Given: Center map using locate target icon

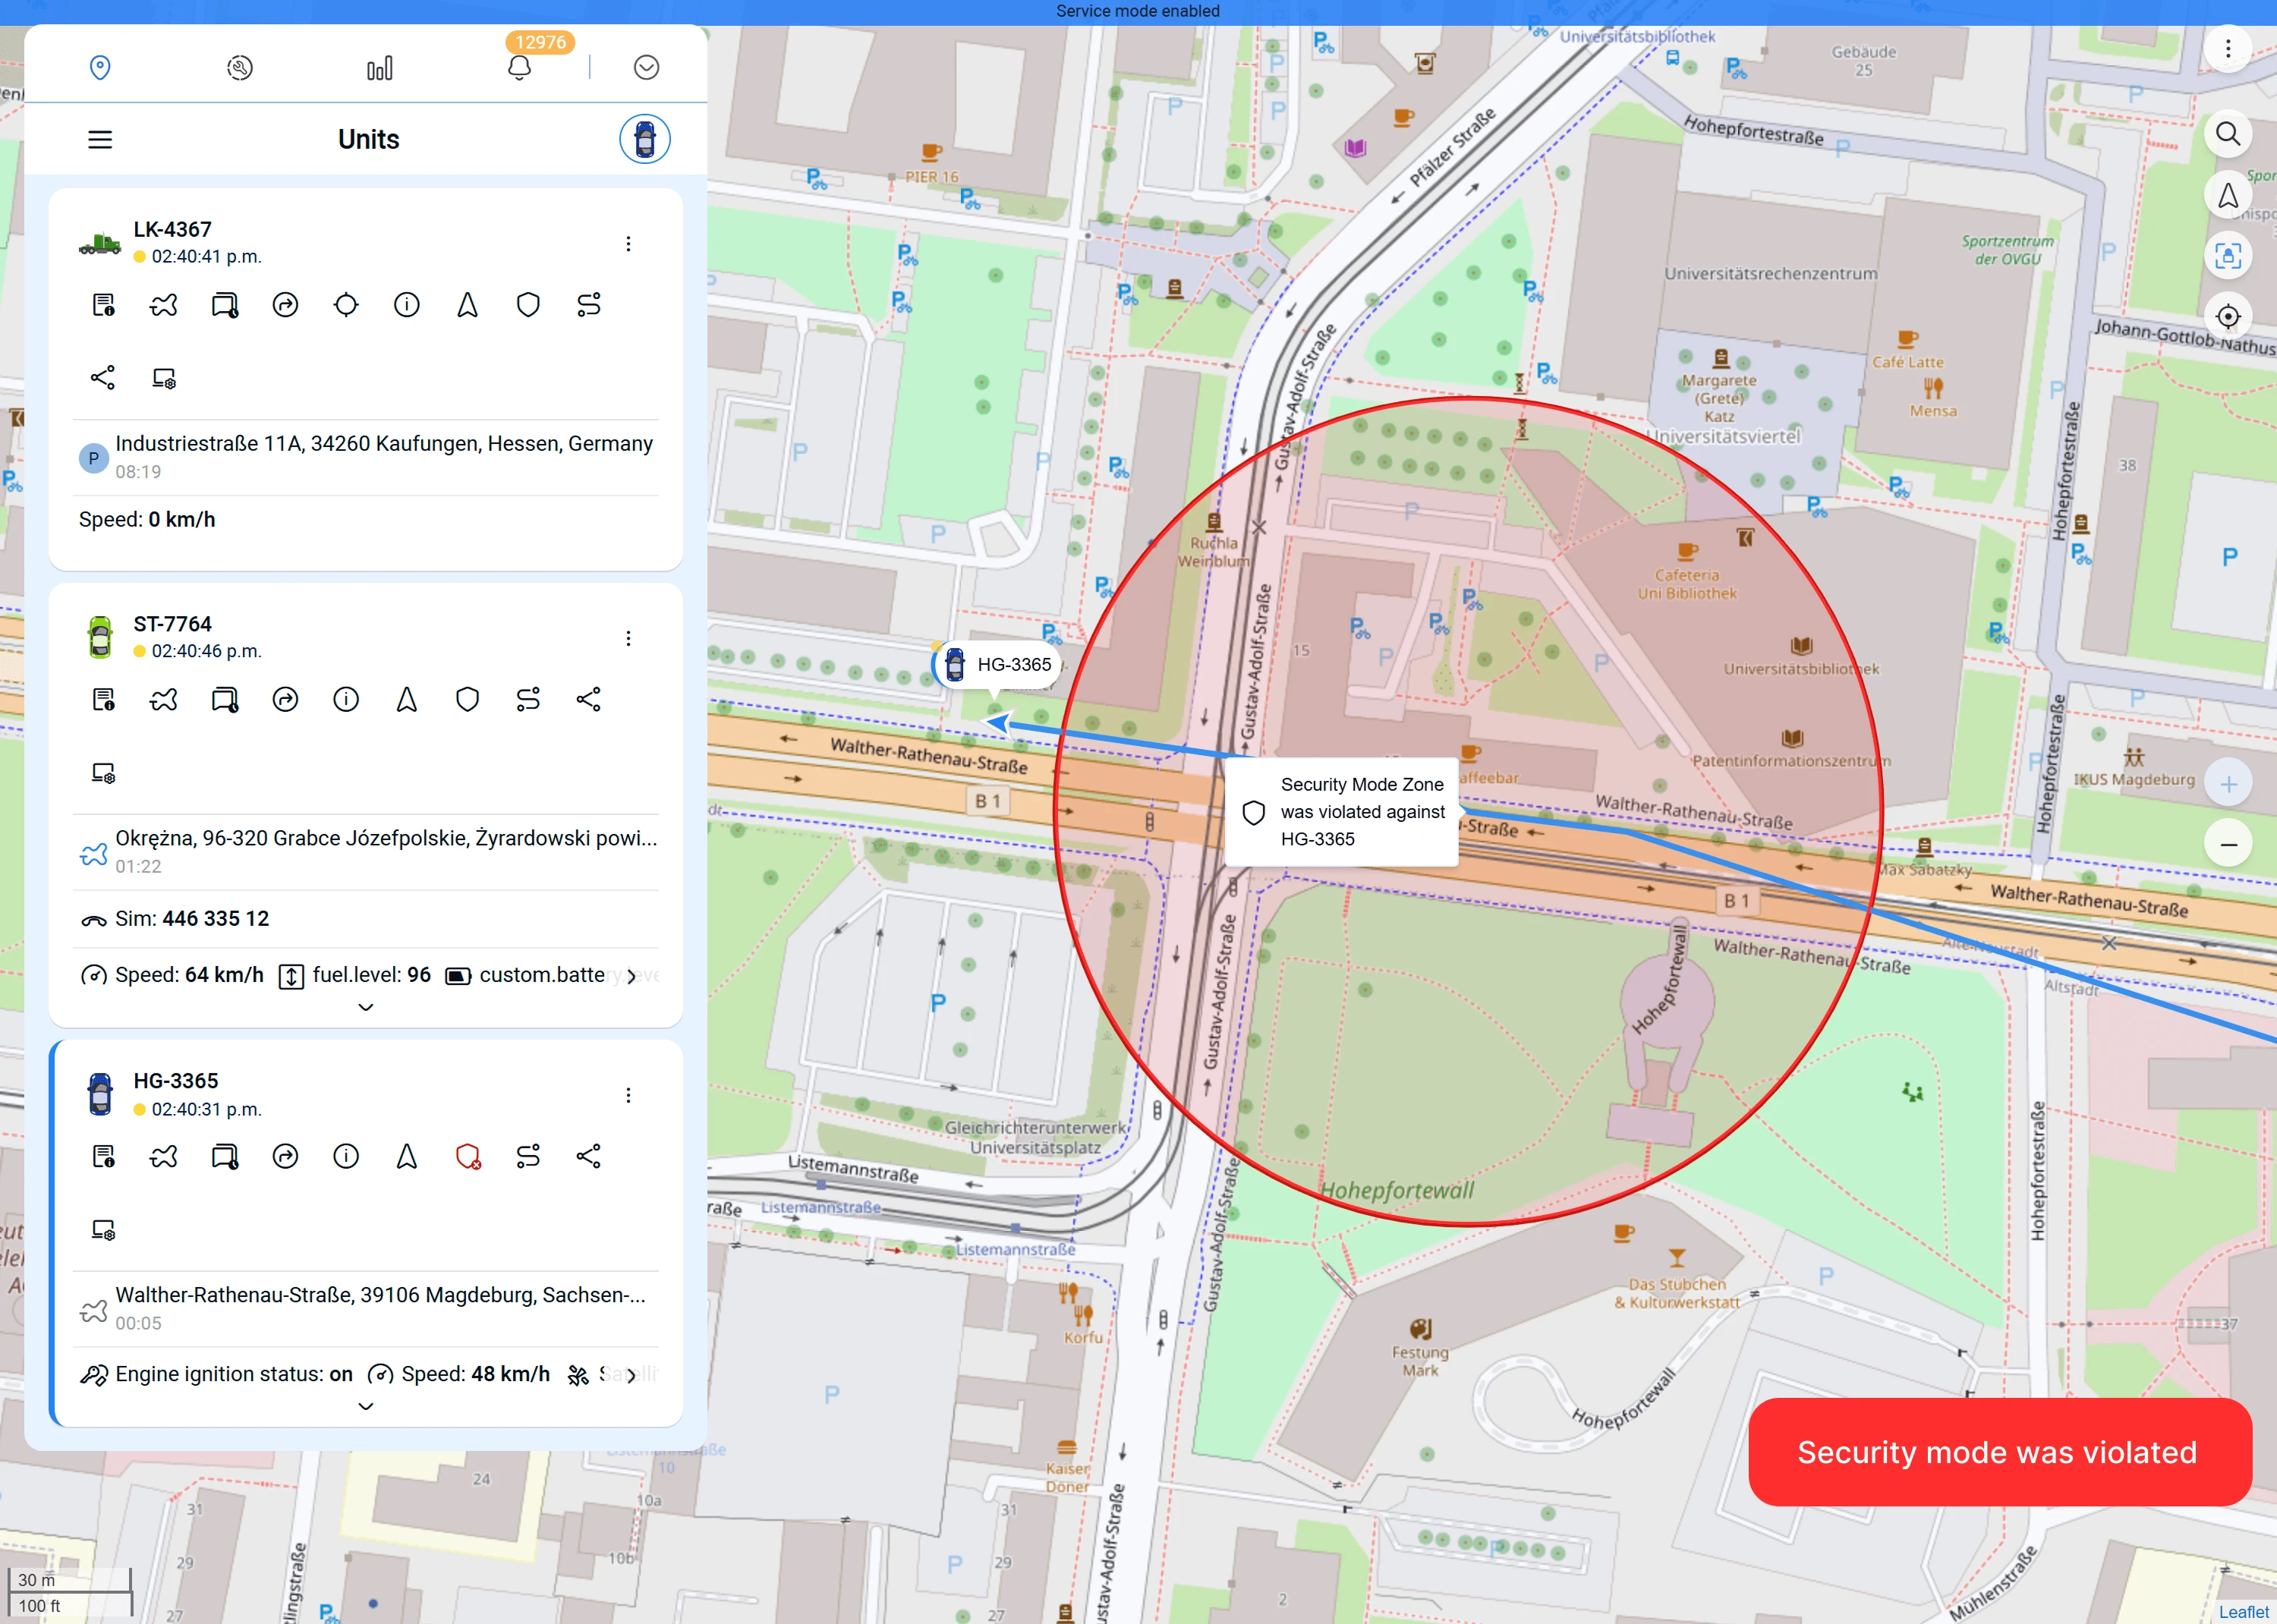Looking at the screenshot, I should click(x=2227, y=317).
